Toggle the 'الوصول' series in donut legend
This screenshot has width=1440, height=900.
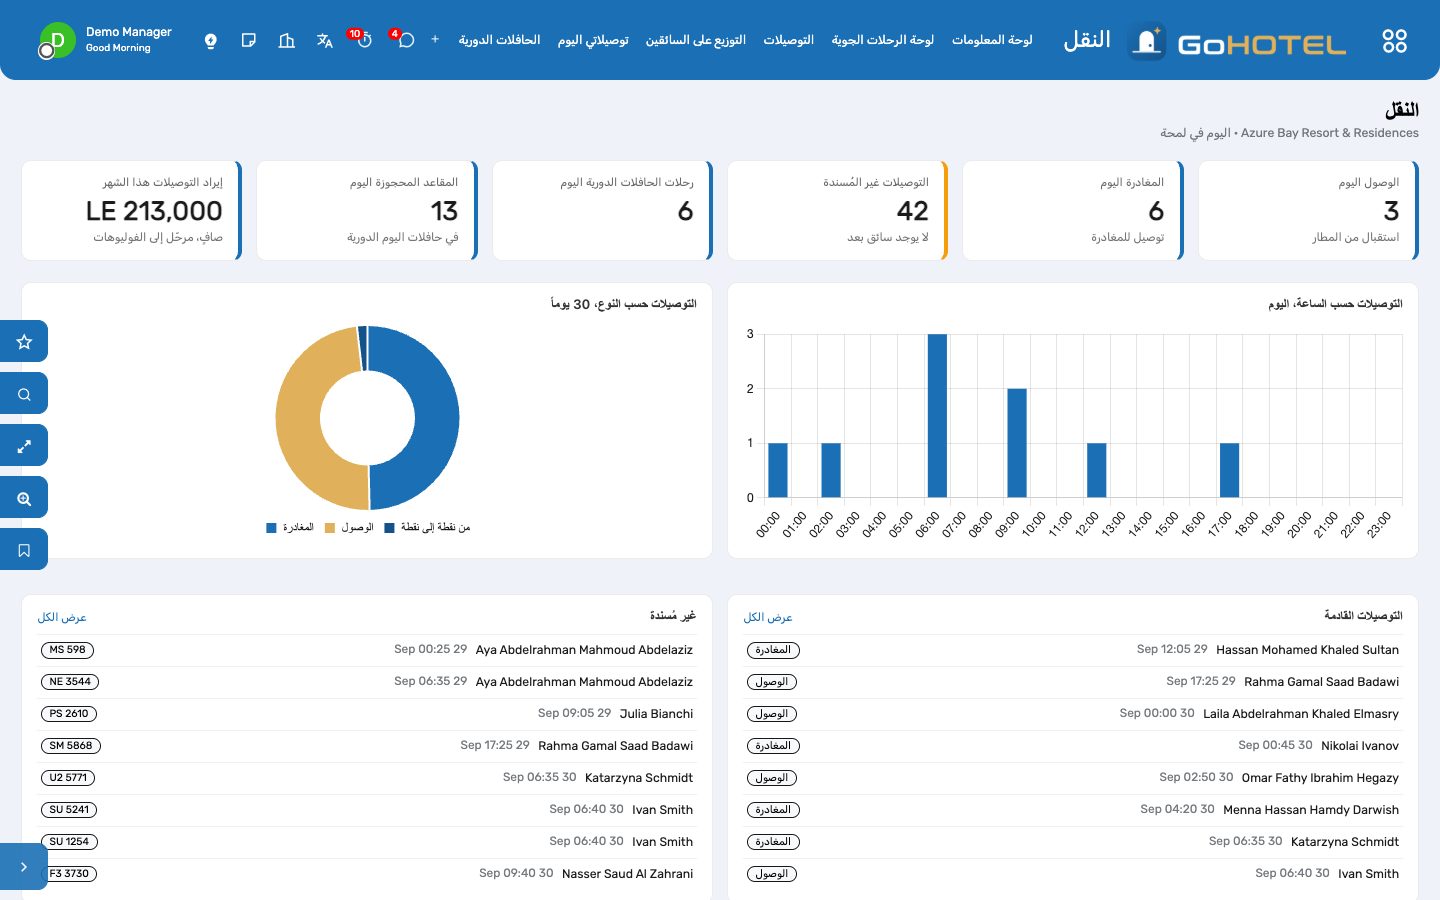coord(349,528)
